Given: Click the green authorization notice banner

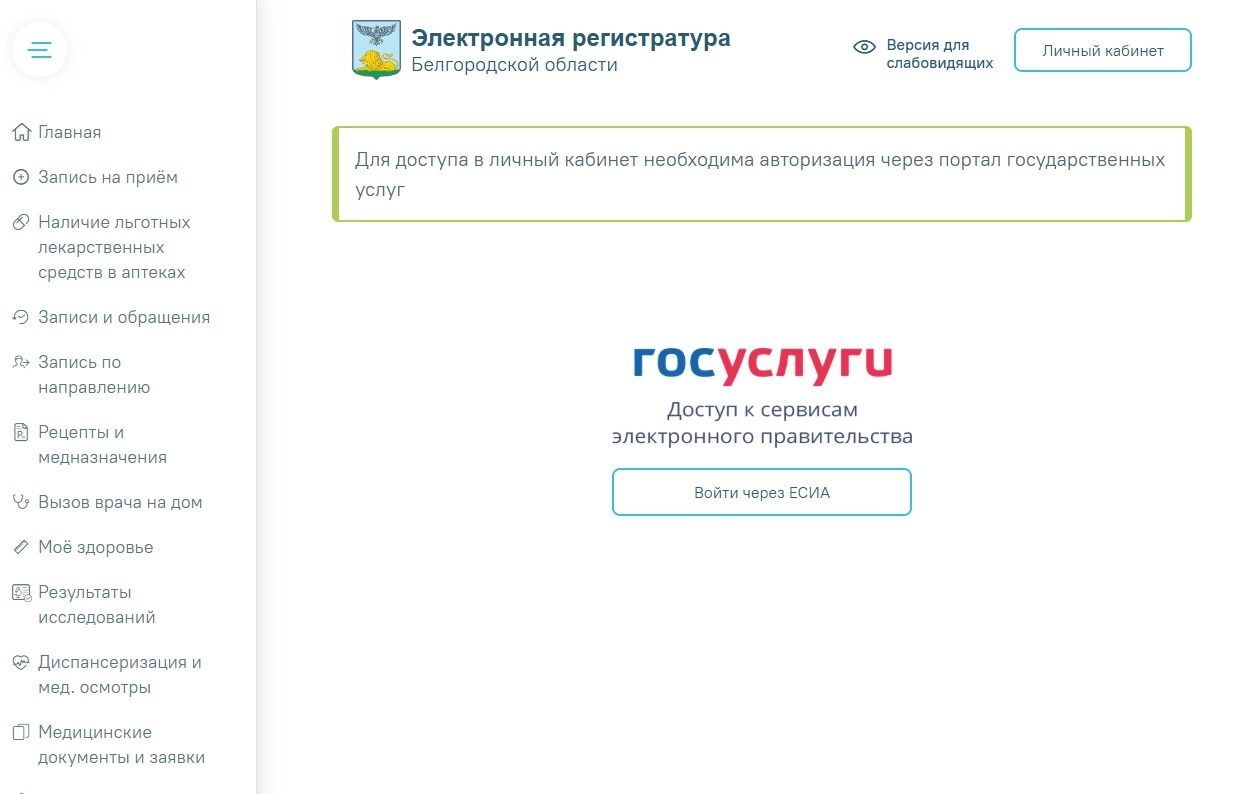Looking at the screenshot, I should 761,173.
